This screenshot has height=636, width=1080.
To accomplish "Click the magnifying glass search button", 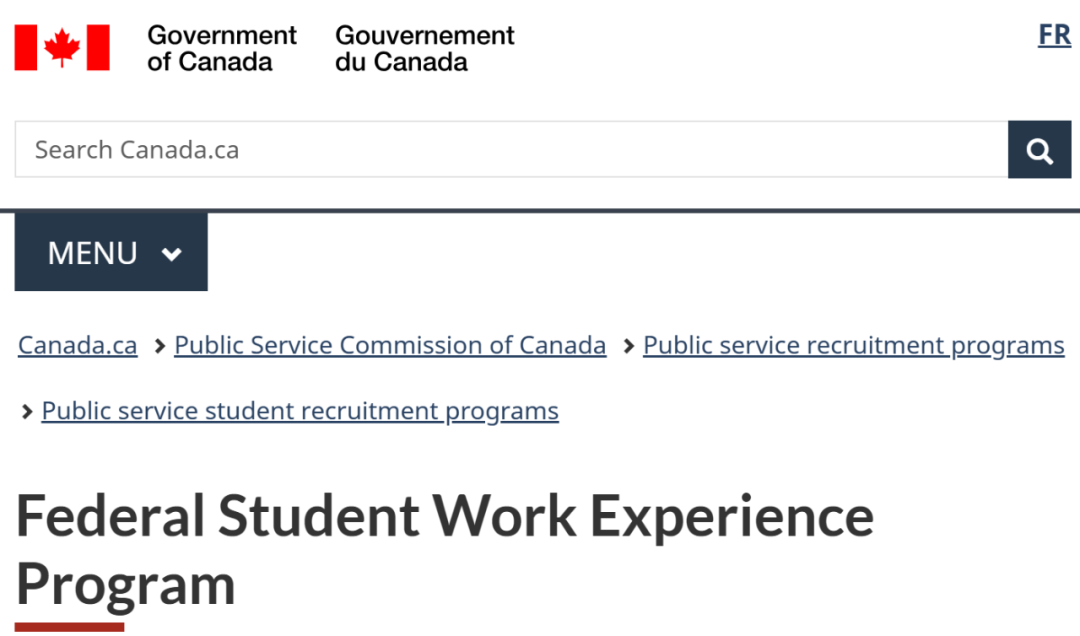I will coord(1039,150).
